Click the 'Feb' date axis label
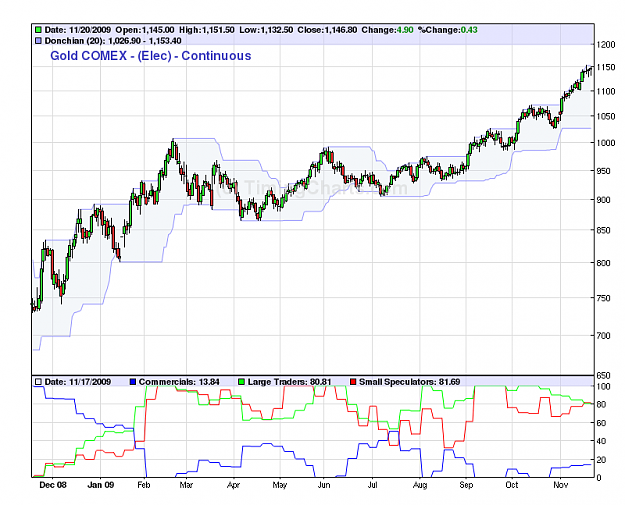Image resolution: width=625 pixels, height=505 pixels. pyautogui.click(x=144, y=485)
